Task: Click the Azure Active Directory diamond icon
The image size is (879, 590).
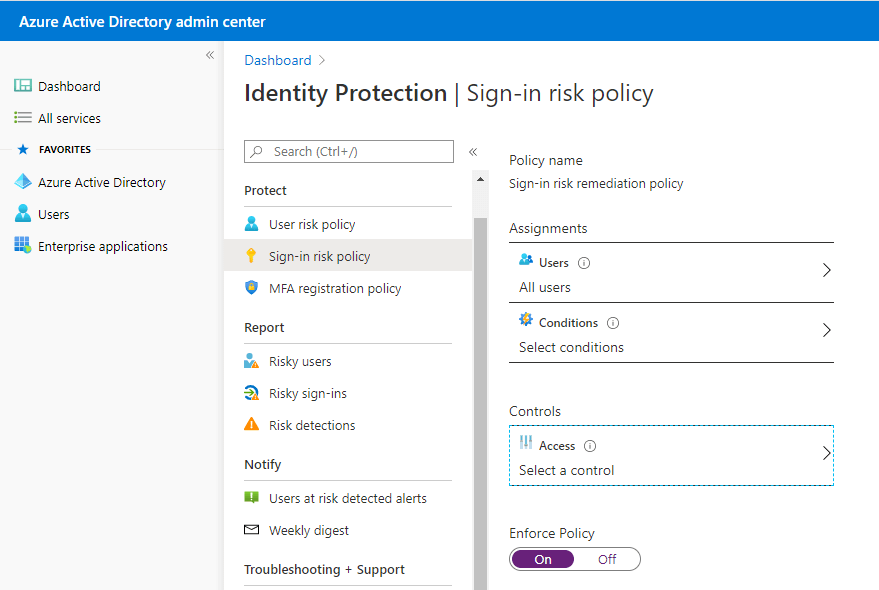Action: tap(23, 182)
